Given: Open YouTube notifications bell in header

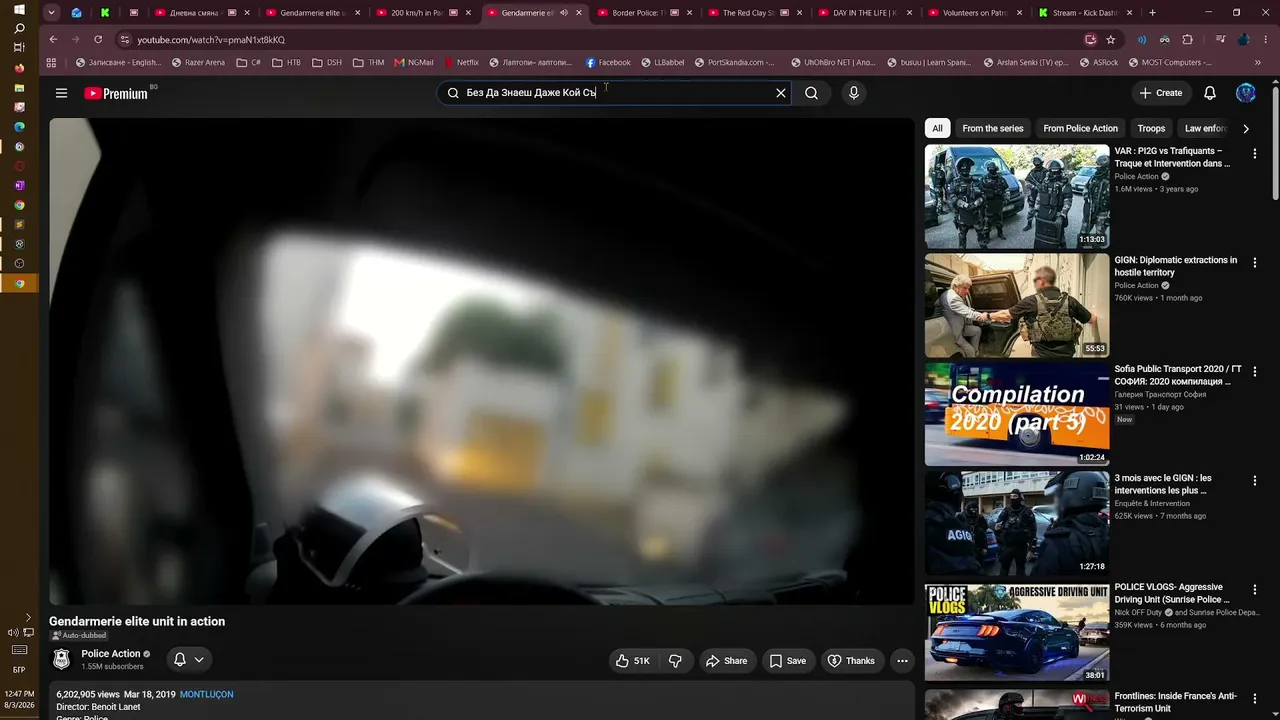Looking at the screenshot, I should (1210, 93).
